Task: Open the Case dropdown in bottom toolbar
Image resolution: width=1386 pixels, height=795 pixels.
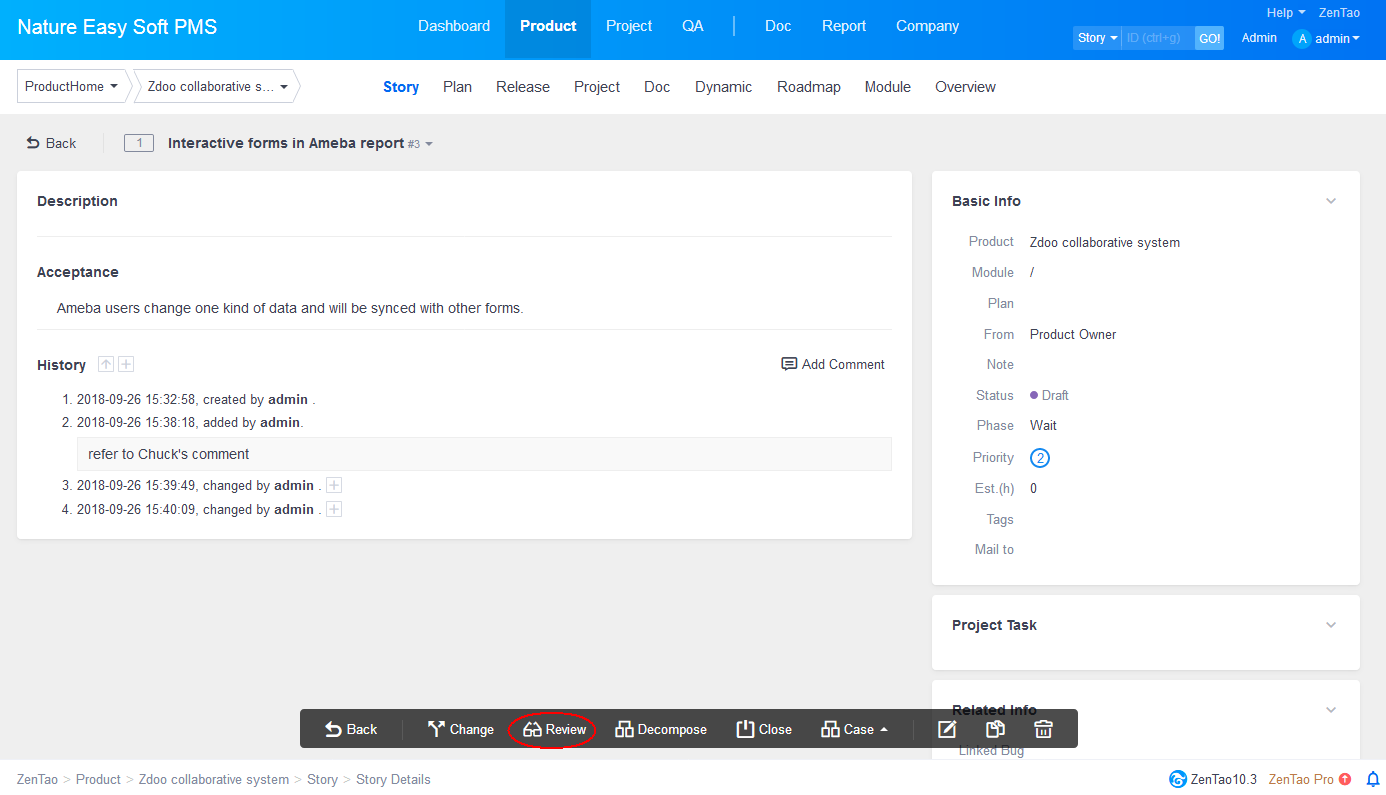Action: tap(855, 729)
